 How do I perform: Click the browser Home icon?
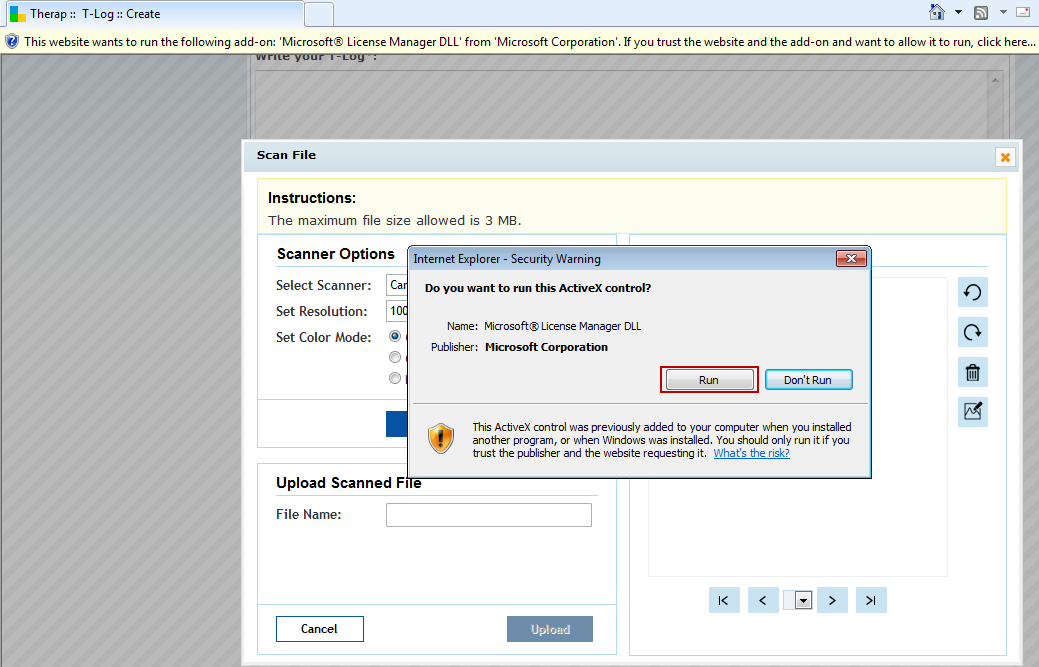point(937,12)
